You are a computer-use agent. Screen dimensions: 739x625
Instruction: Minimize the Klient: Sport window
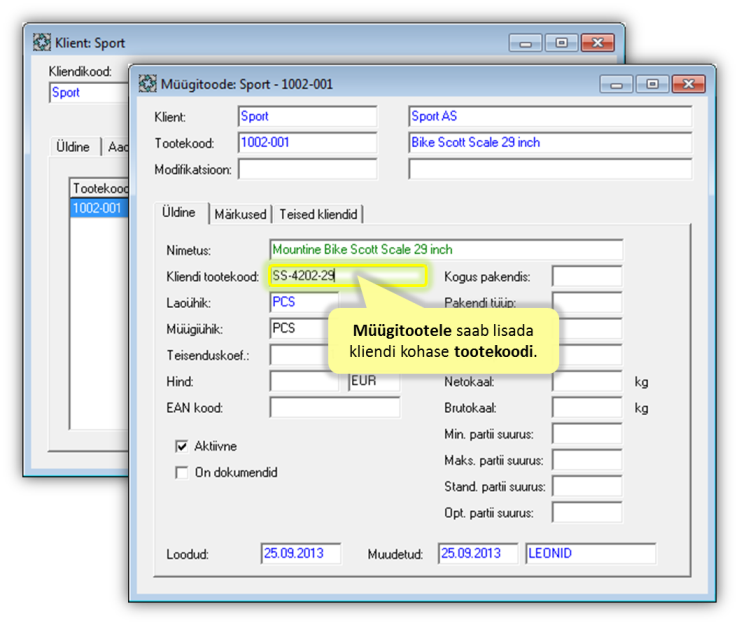click(526, 43)
